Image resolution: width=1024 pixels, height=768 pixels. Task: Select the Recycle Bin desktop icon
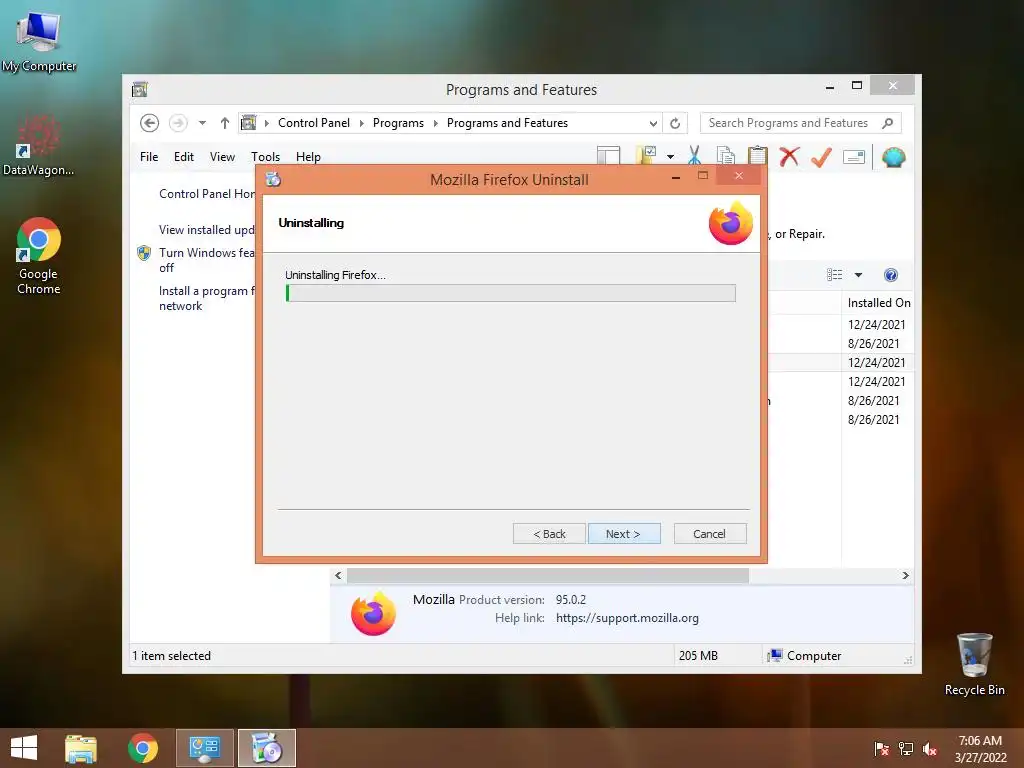click(974, 664)
